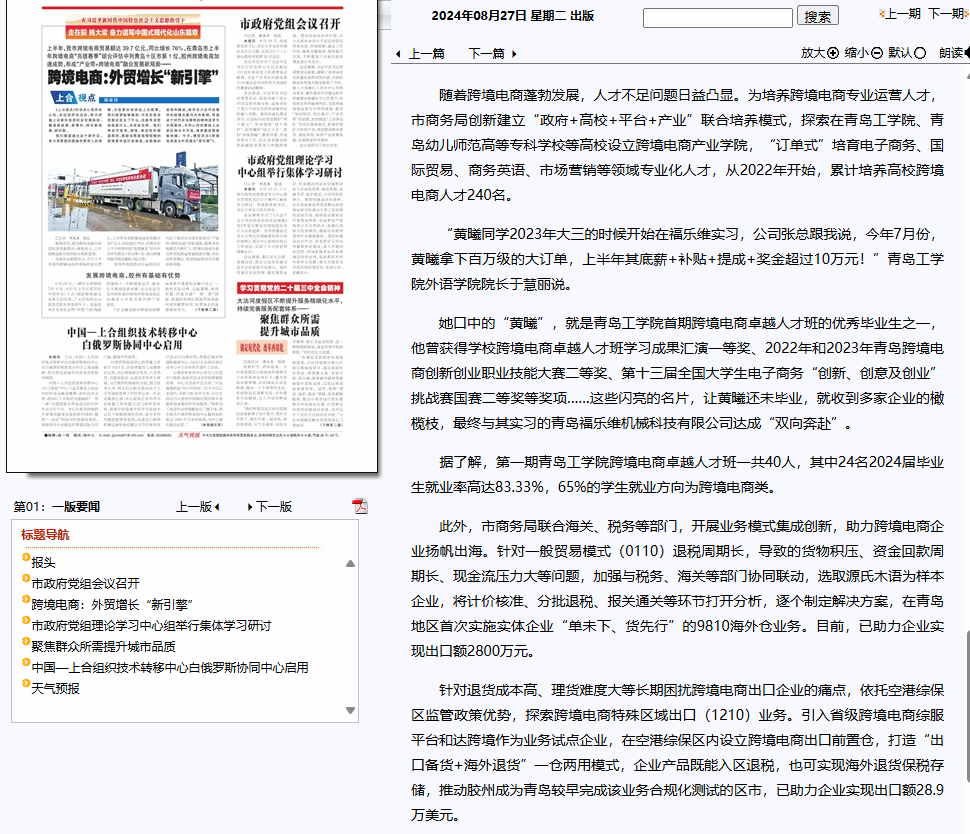This screenshot has width=970, height=834.
Task: Click the 默认 default size circle icon
Action: [x=919, y=53]
